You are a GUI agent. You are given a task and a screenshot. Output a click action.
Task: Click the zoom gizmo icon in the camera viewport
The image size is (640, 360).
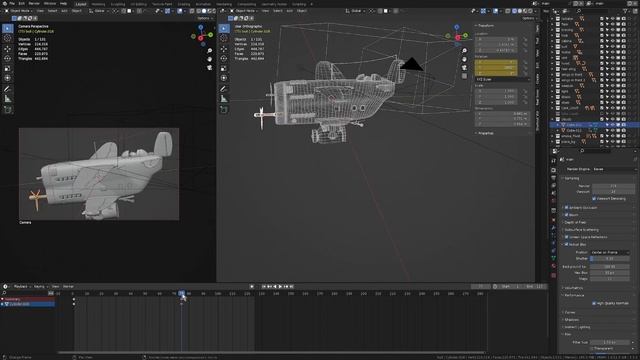[x=209, y=51]
